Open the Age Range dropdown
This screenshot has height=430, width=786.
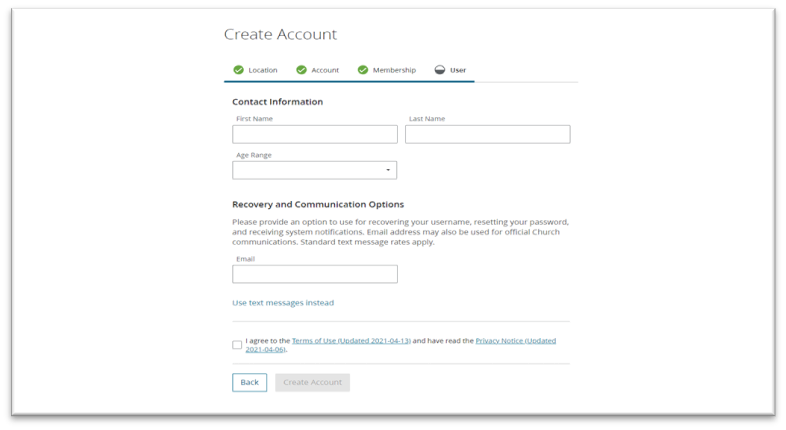[314, 170]
